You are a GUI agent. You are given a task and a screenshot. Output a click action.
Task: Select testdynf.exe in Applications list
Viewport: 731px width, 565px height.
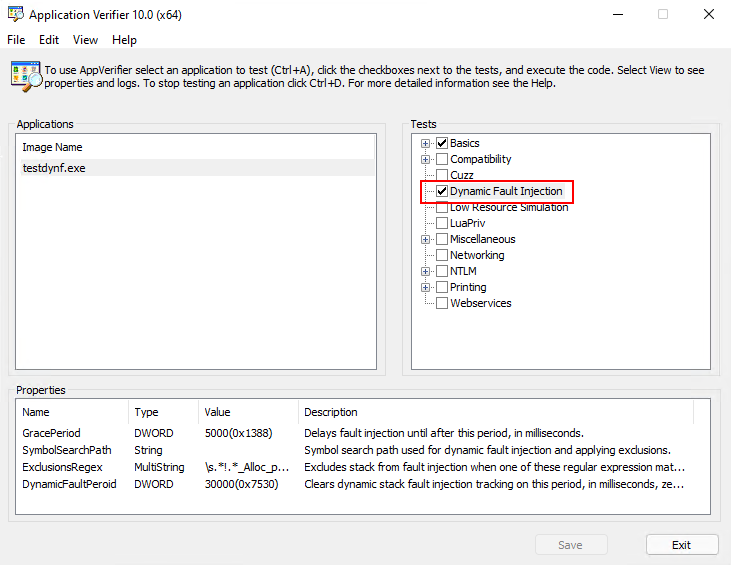196,168
